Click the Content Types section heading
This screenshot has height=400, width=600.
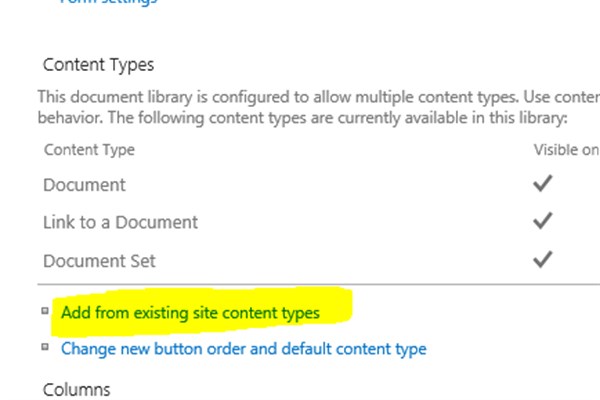tap(98, 65)
